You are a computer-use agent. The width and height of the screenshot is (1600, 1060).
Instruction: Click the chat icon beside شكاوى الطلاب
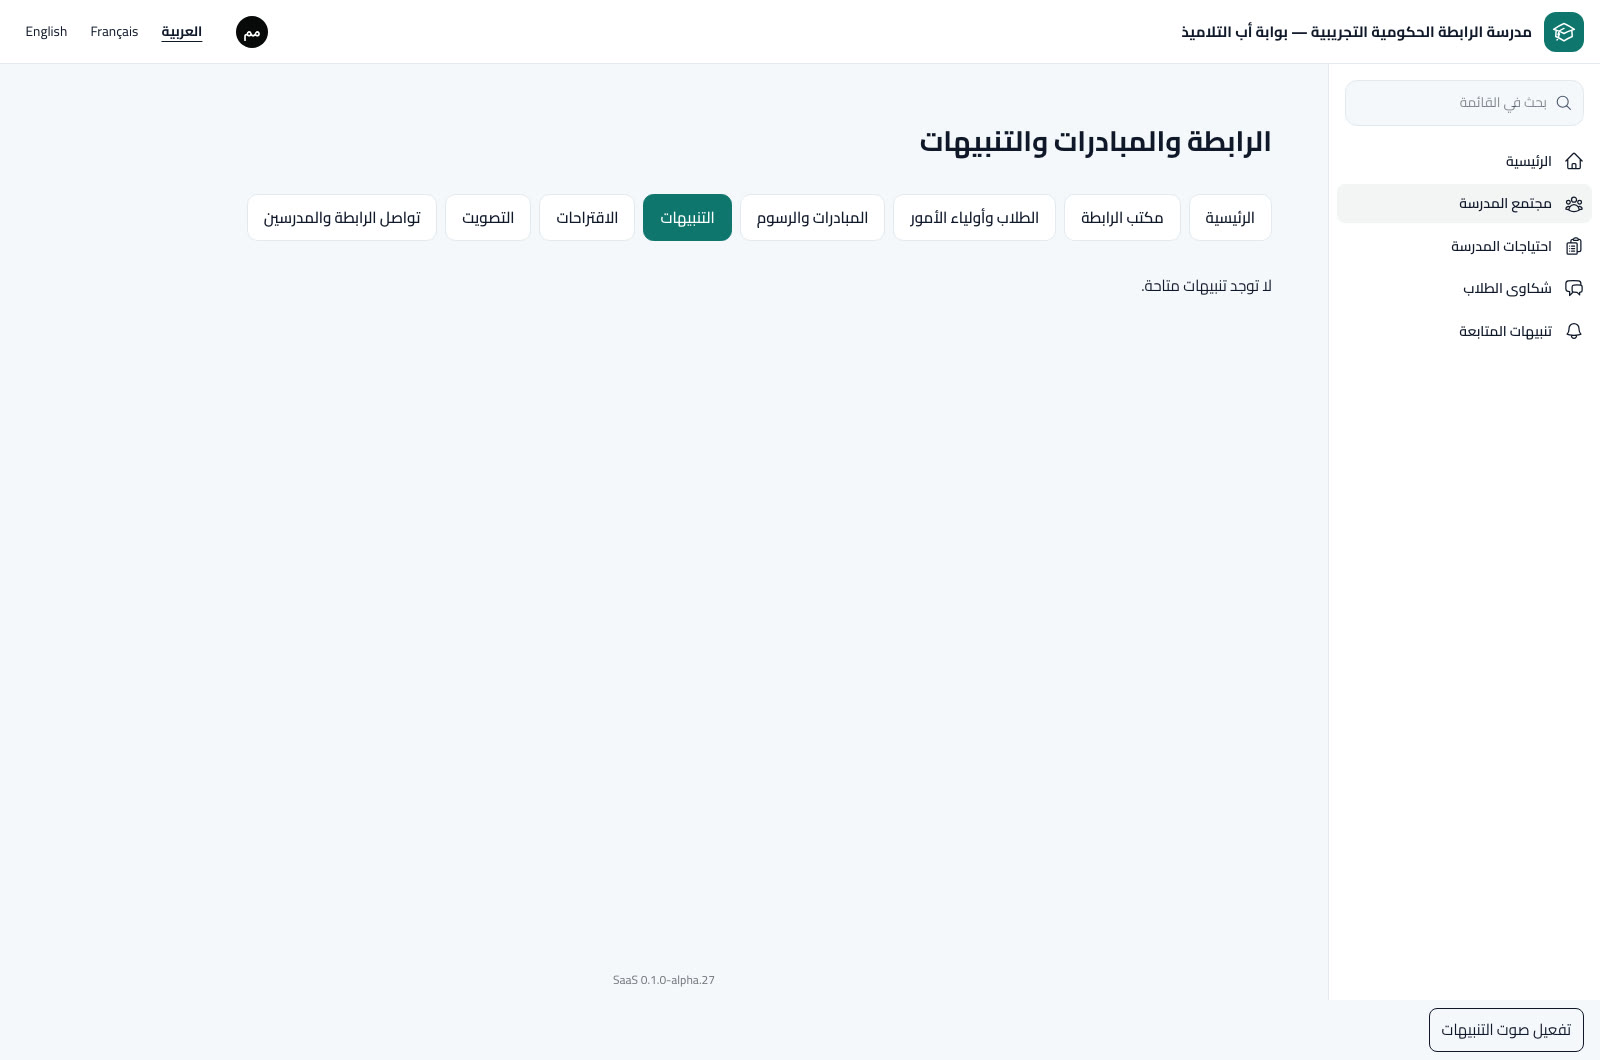[x=1574, y=288]
